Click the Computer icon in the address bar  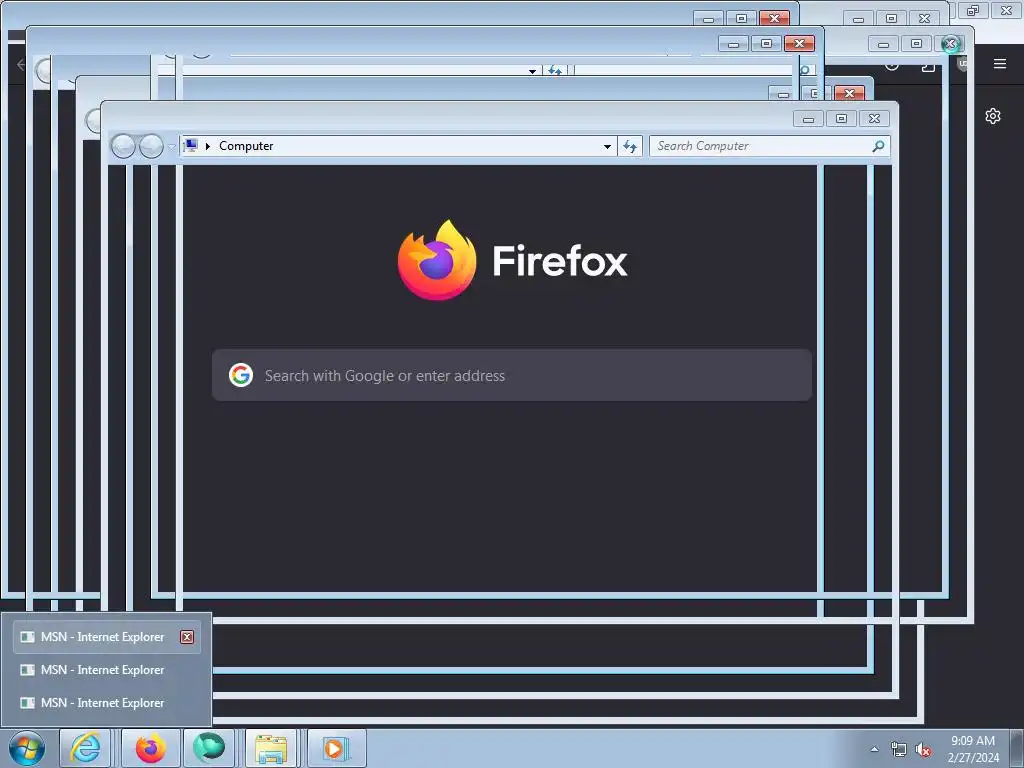coord(191,146)
